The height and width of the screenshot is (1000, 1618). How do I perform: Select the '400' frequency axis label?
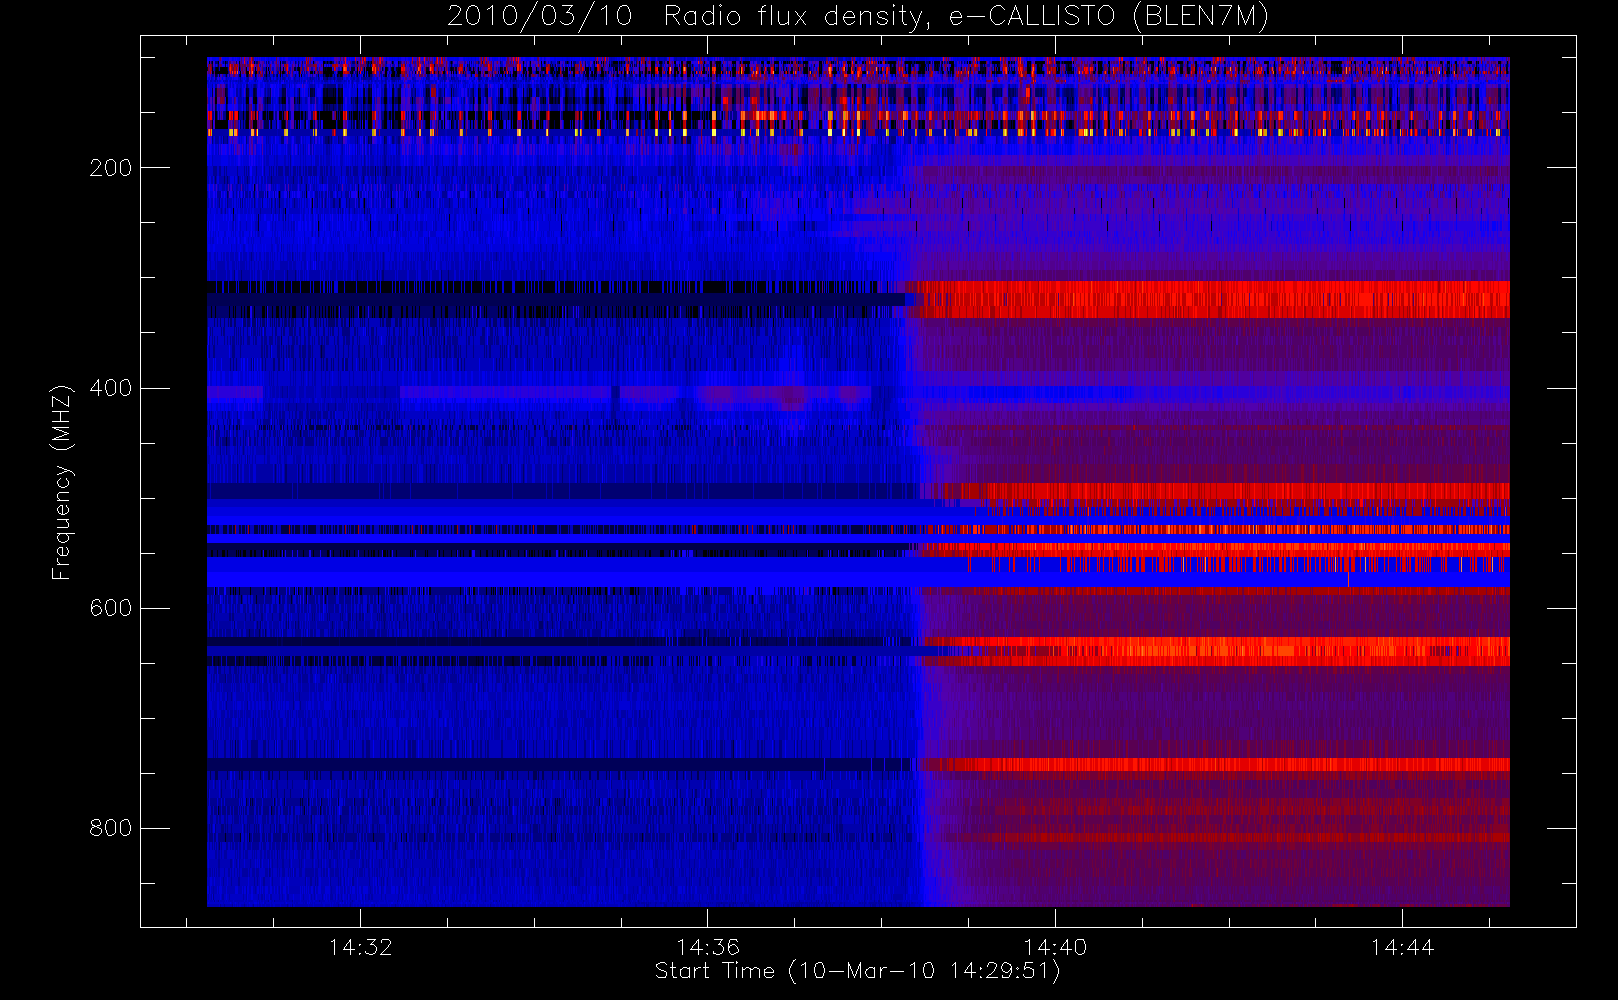point(110,388)
